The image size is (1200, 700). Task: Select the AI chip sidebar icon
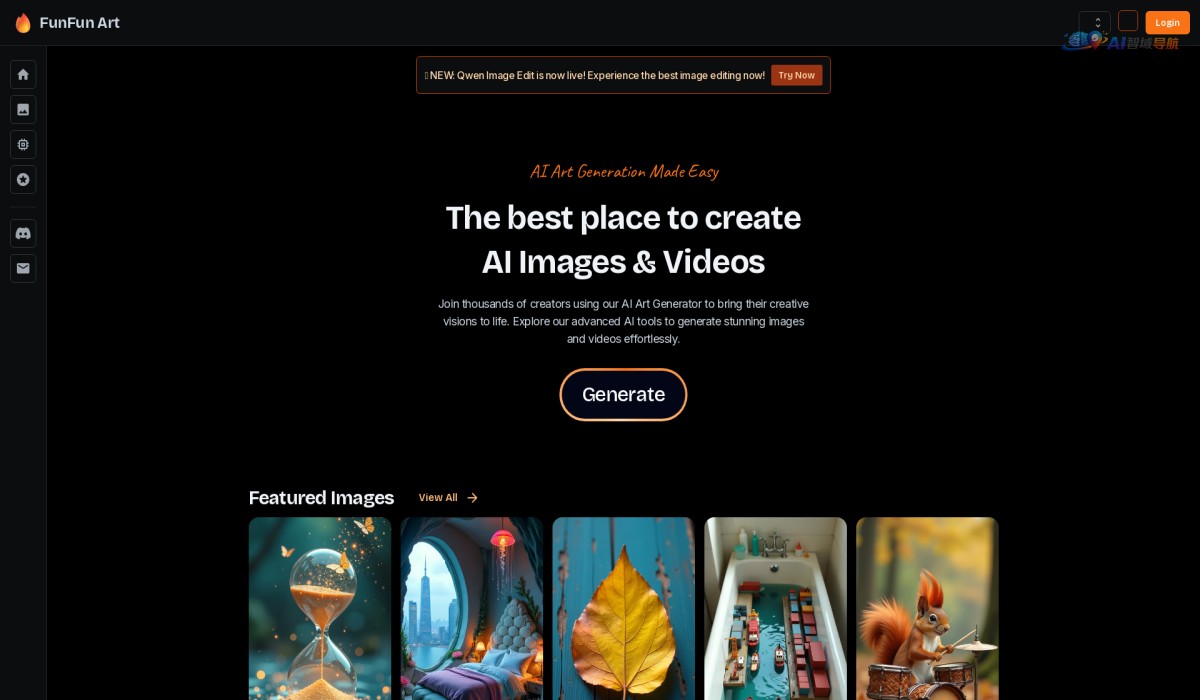(23, 144)
